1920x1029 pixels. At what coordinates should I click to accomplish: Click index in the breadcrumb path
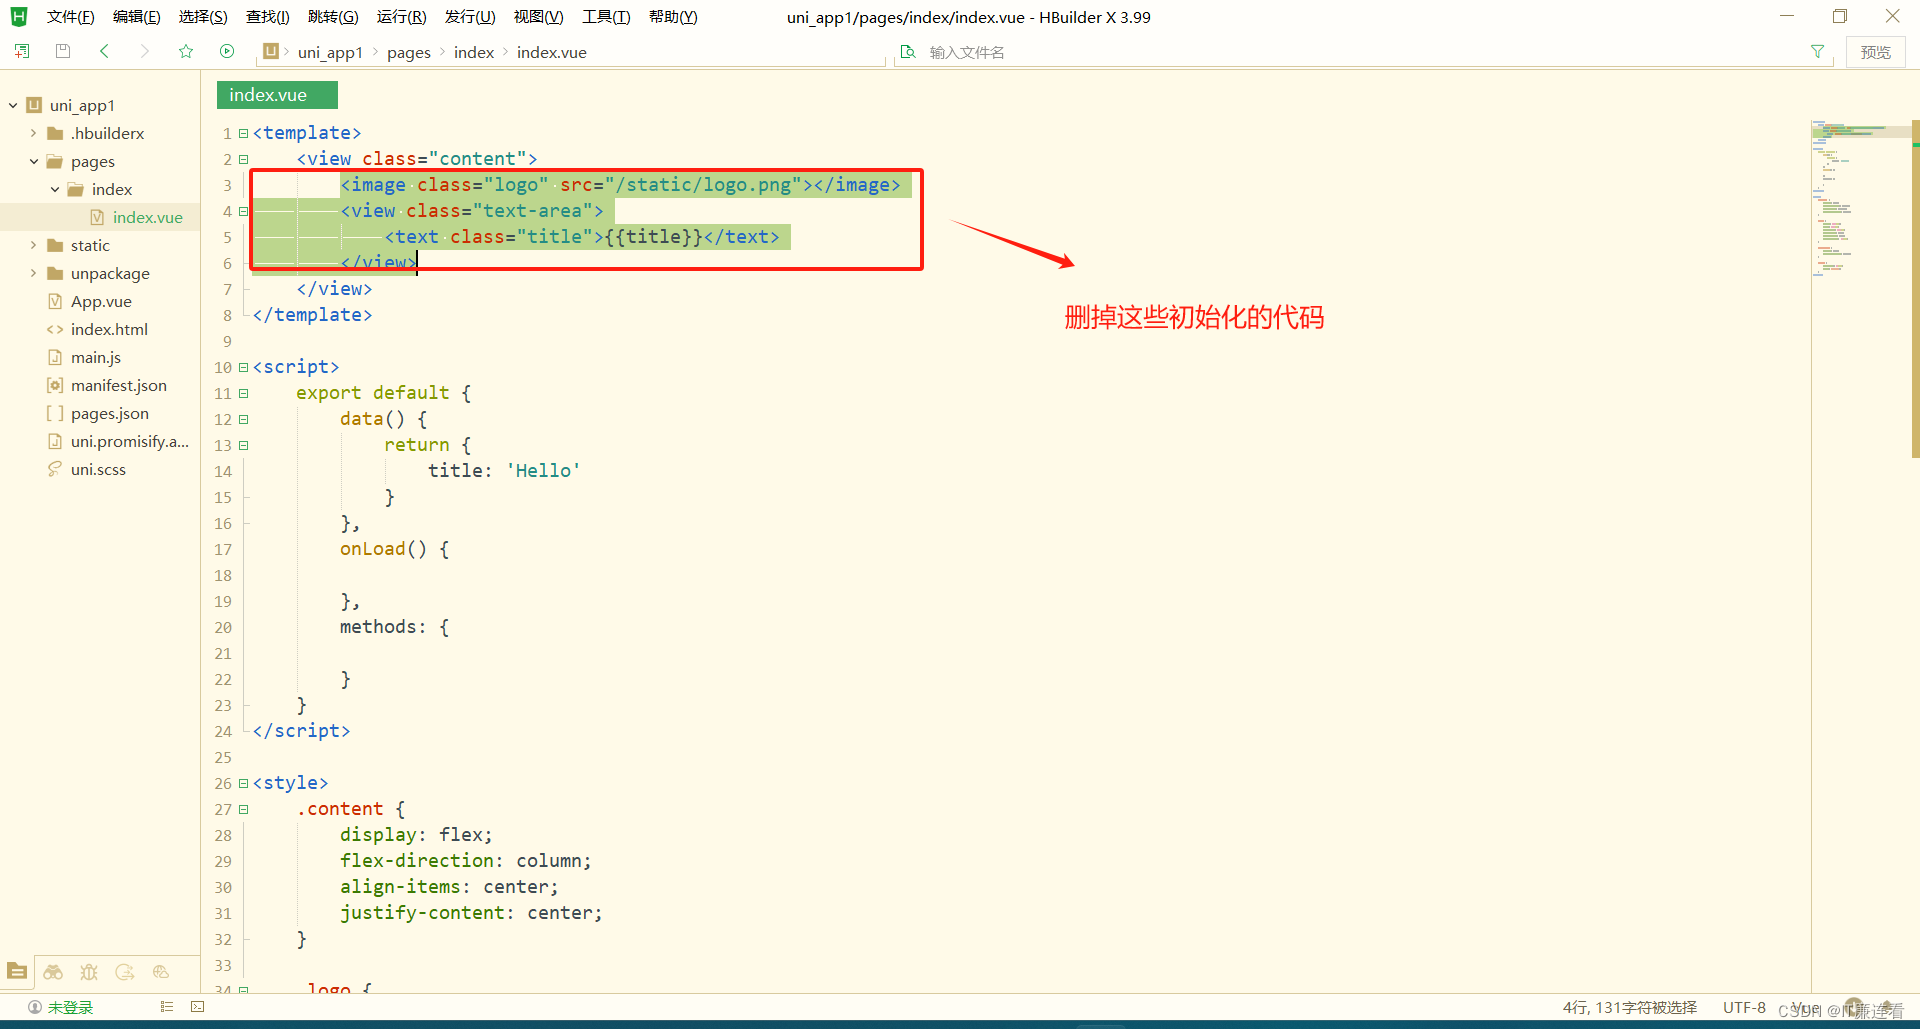click(x=474, y=52)
